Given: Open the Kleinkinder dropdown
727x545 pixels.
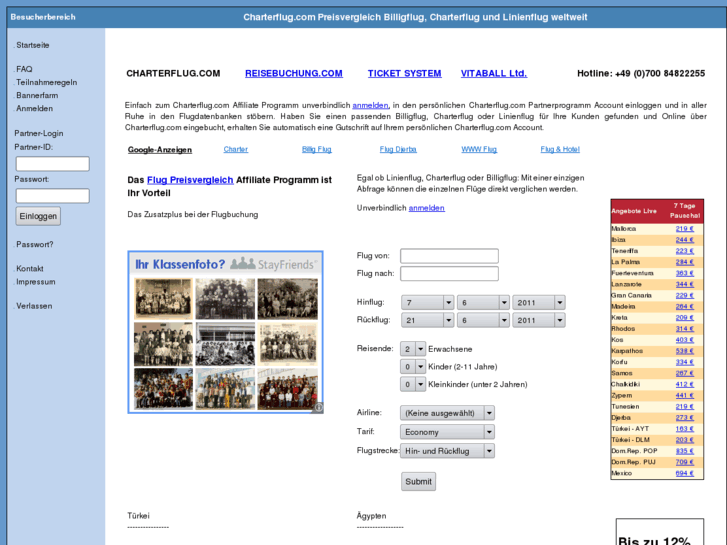Looking at the screenshot, I should 413,385.
